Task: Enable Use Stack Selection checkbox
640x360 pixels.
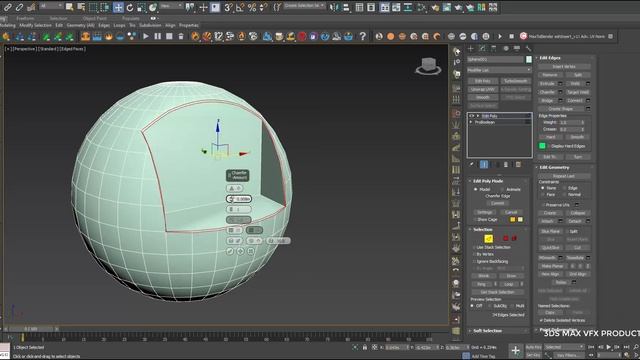Action: [474, 247]
